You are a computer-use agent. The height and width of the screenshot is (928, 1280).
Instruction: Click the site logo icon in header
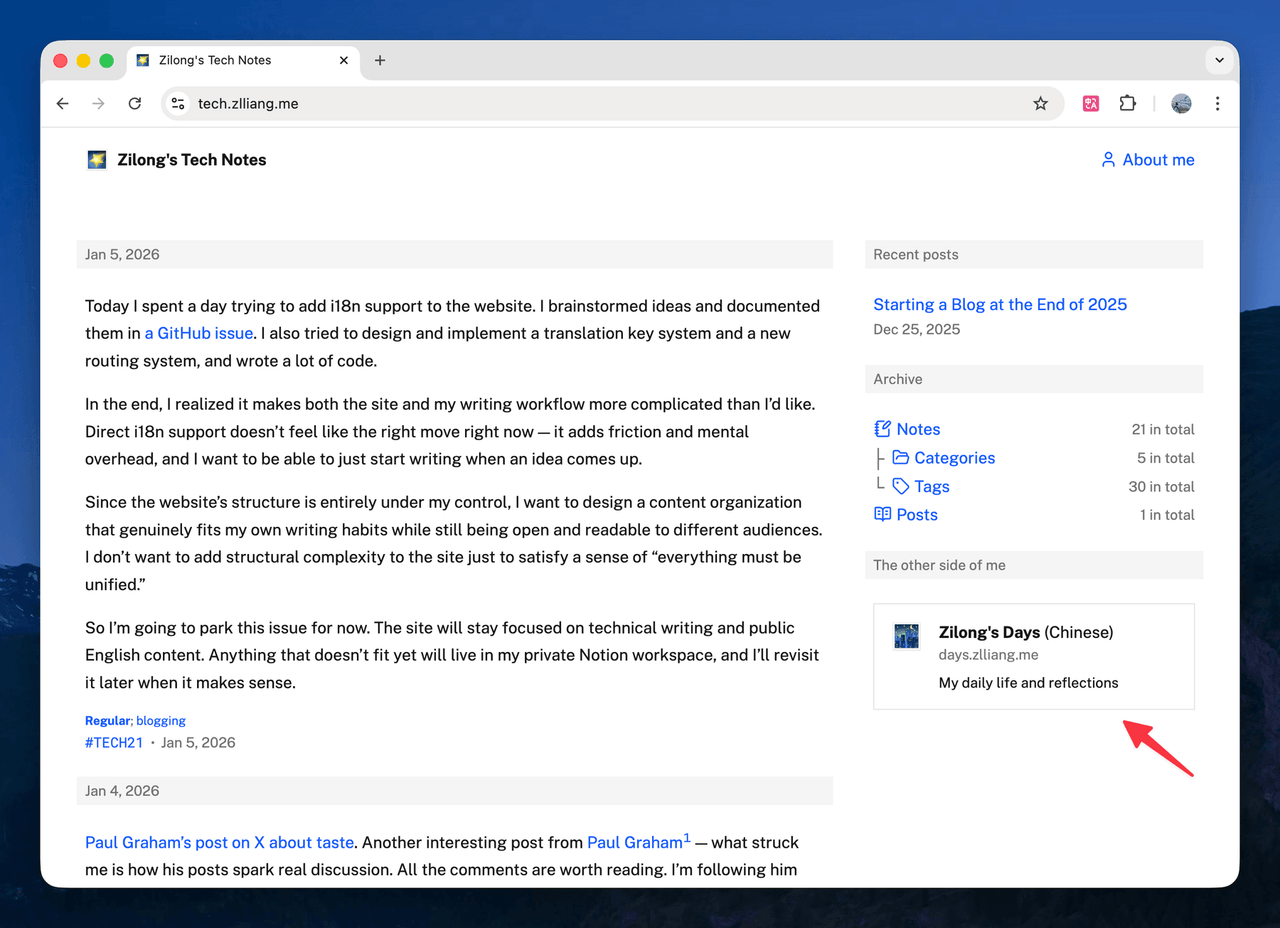click(97, 160)
